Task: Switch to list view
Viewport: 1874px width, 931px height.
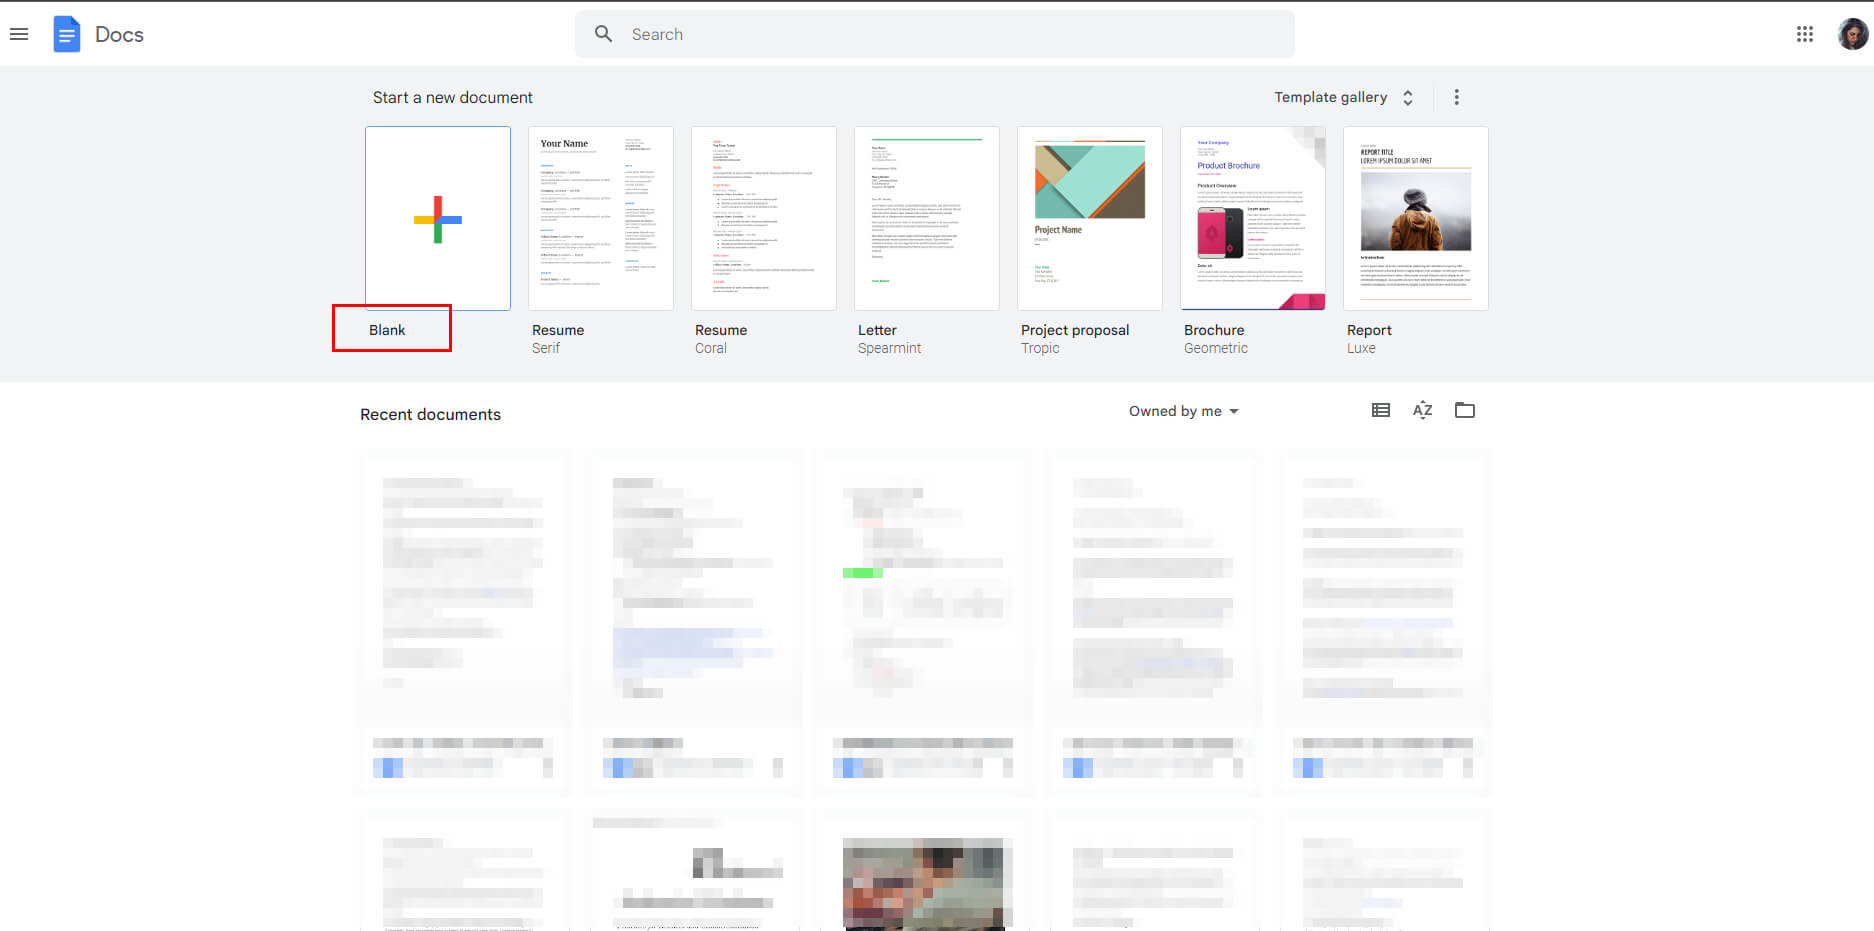Action: [x=1381, y=410]
